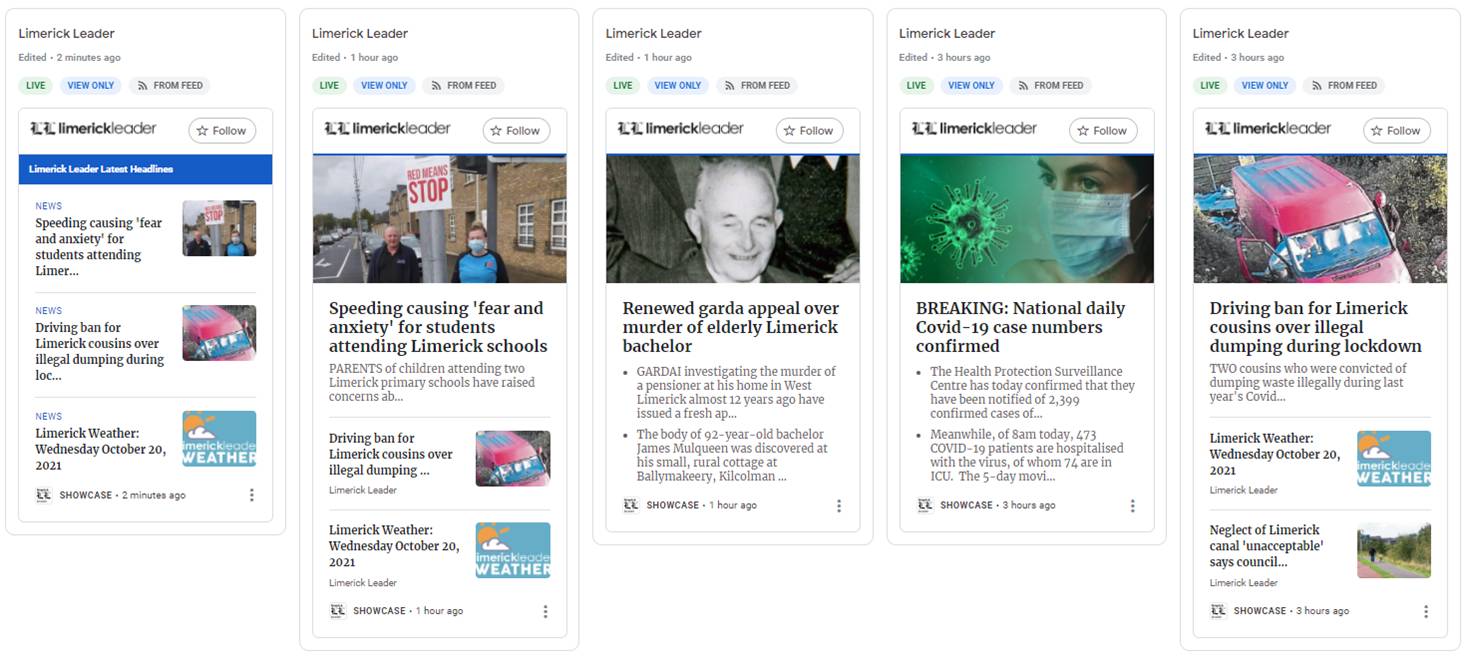Open three-dot menu on Covid-19 card
The image size is (1469, 659).
1132,506
